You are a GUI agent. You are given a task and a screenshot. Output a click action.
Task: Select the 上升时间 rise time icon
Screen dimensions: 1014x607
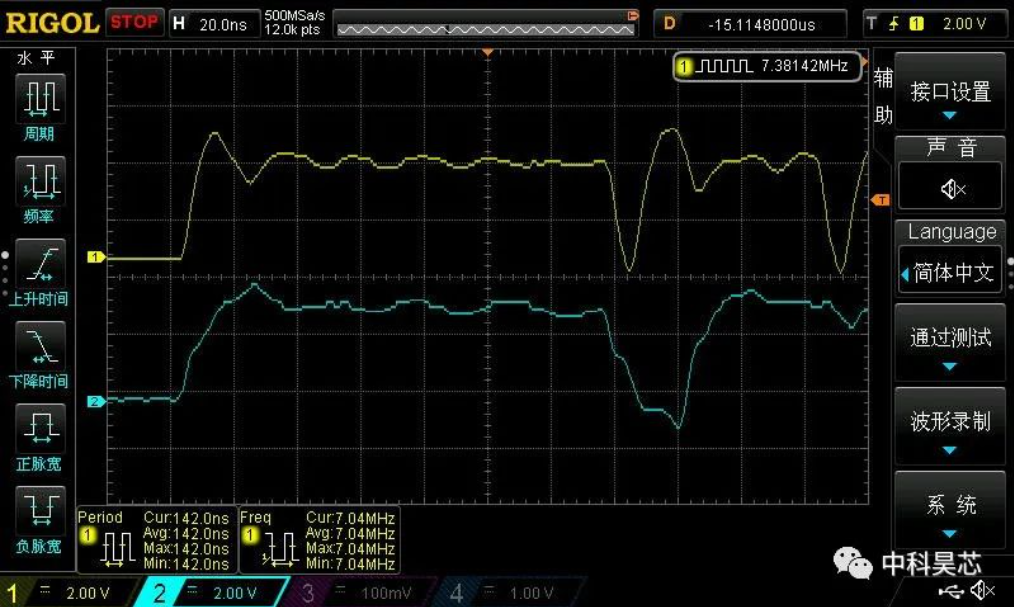(x=39, y=263)
